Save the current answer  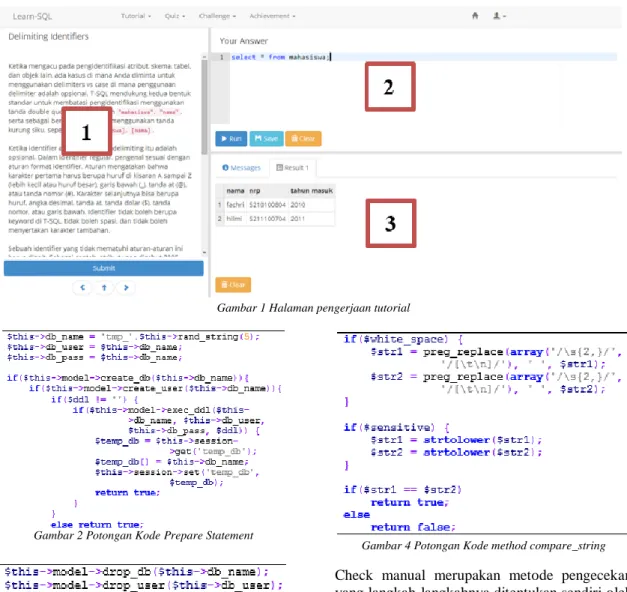point(266,139)
